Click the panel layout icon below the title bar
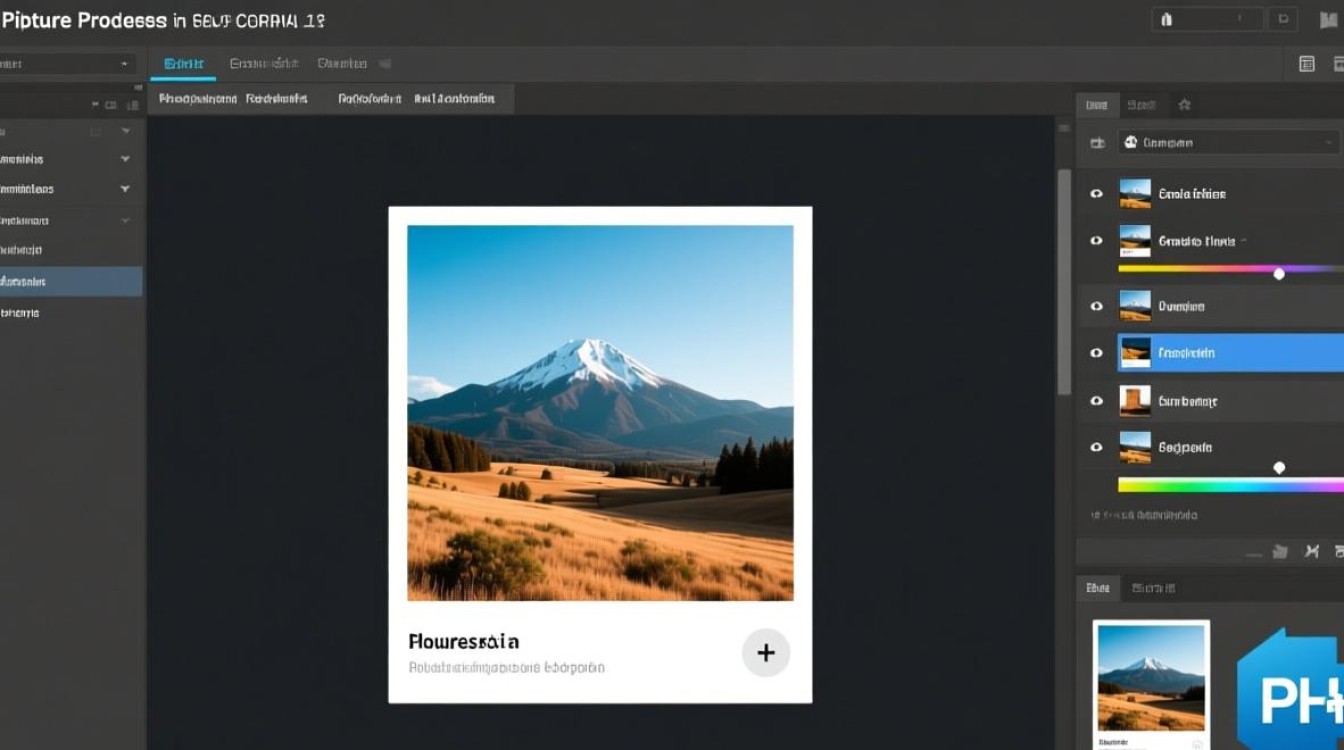Viewport: 1344px width, 750px height. pos(1306,64)
